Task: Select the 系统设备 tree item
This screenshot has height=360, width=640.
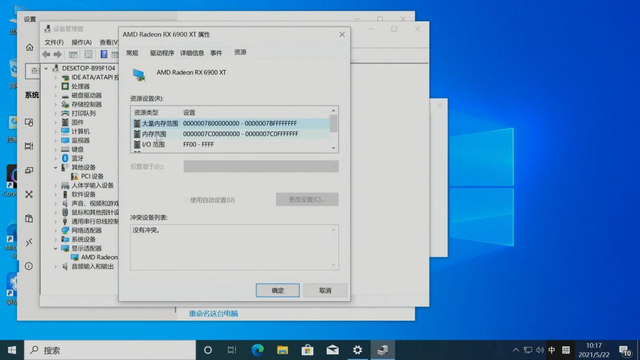Action: click(x=83, y=239)
